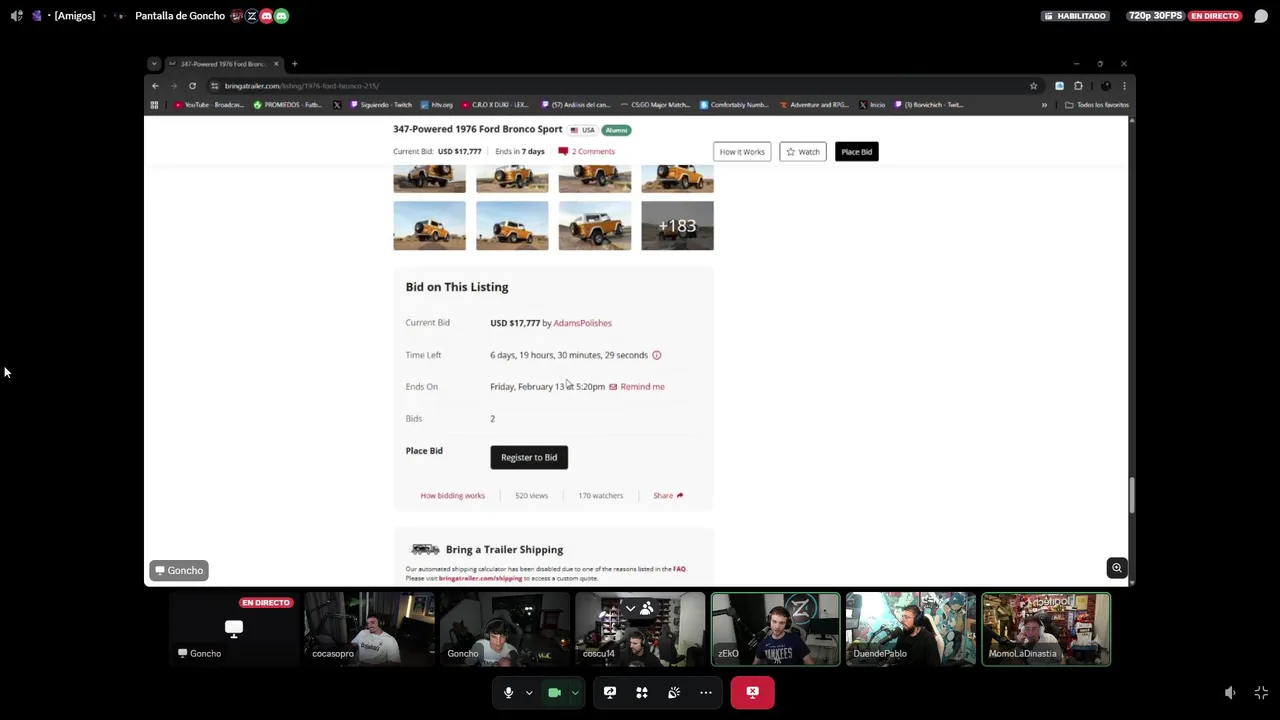Open a new browser tab with plus
Image resolution: width=1280 pixels, height=720 pixels.
point(294,64)
